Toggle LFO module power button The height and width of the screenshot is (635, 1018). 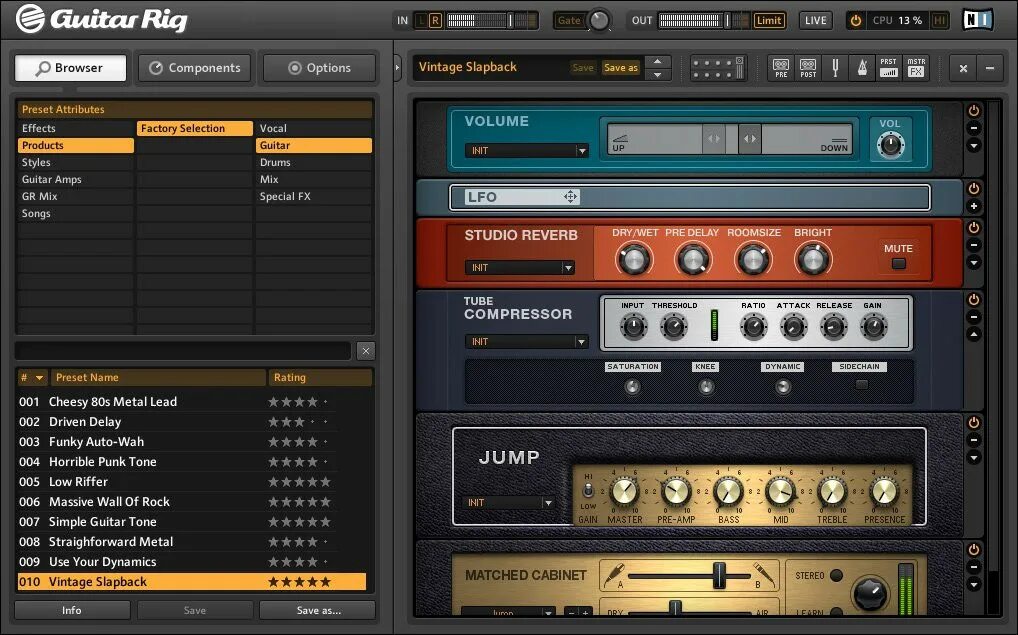click(973, 188)
